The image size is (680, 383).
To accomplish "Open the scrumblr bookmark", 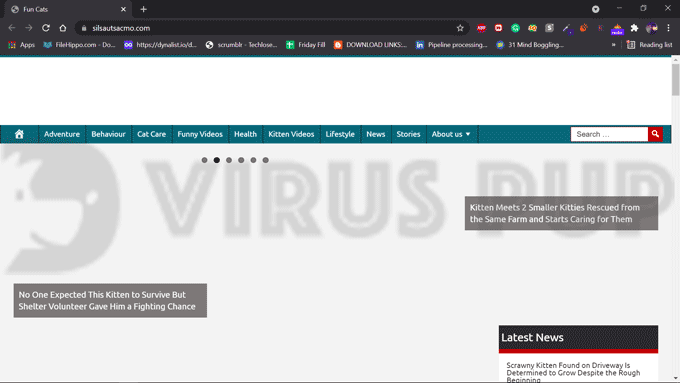I will point(241,45).
